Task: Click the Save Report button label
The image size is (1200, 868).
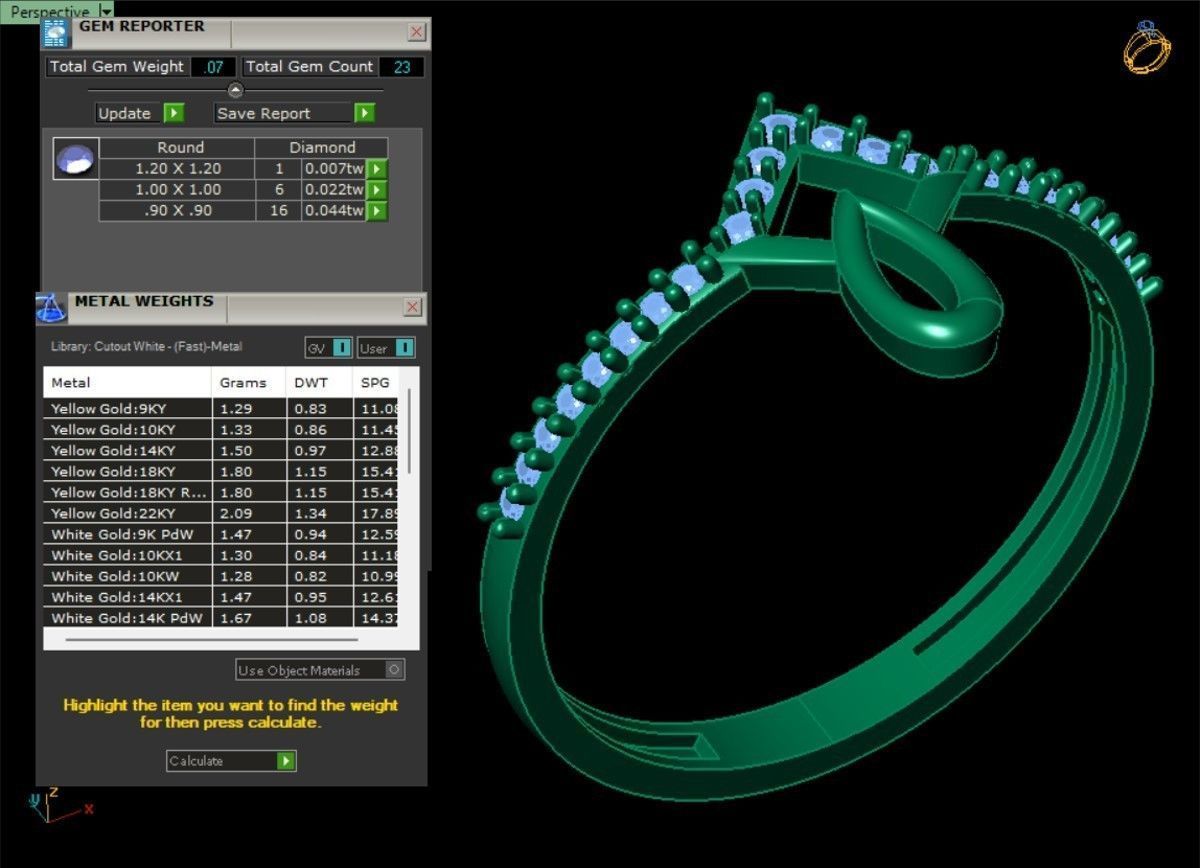Action: coord(264,113)
